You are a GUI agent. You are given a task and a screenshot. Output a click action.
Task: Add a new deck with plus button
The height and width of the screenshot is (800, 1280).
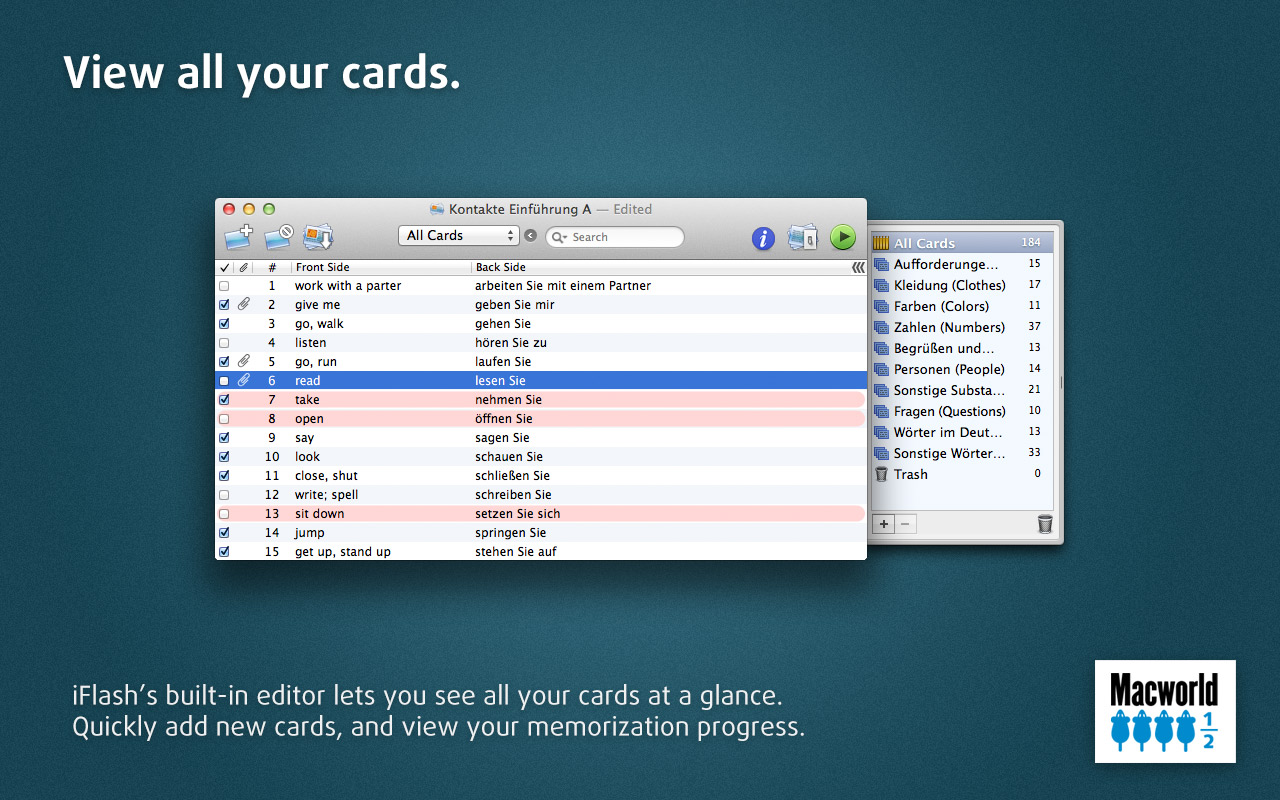coord(884,524)
